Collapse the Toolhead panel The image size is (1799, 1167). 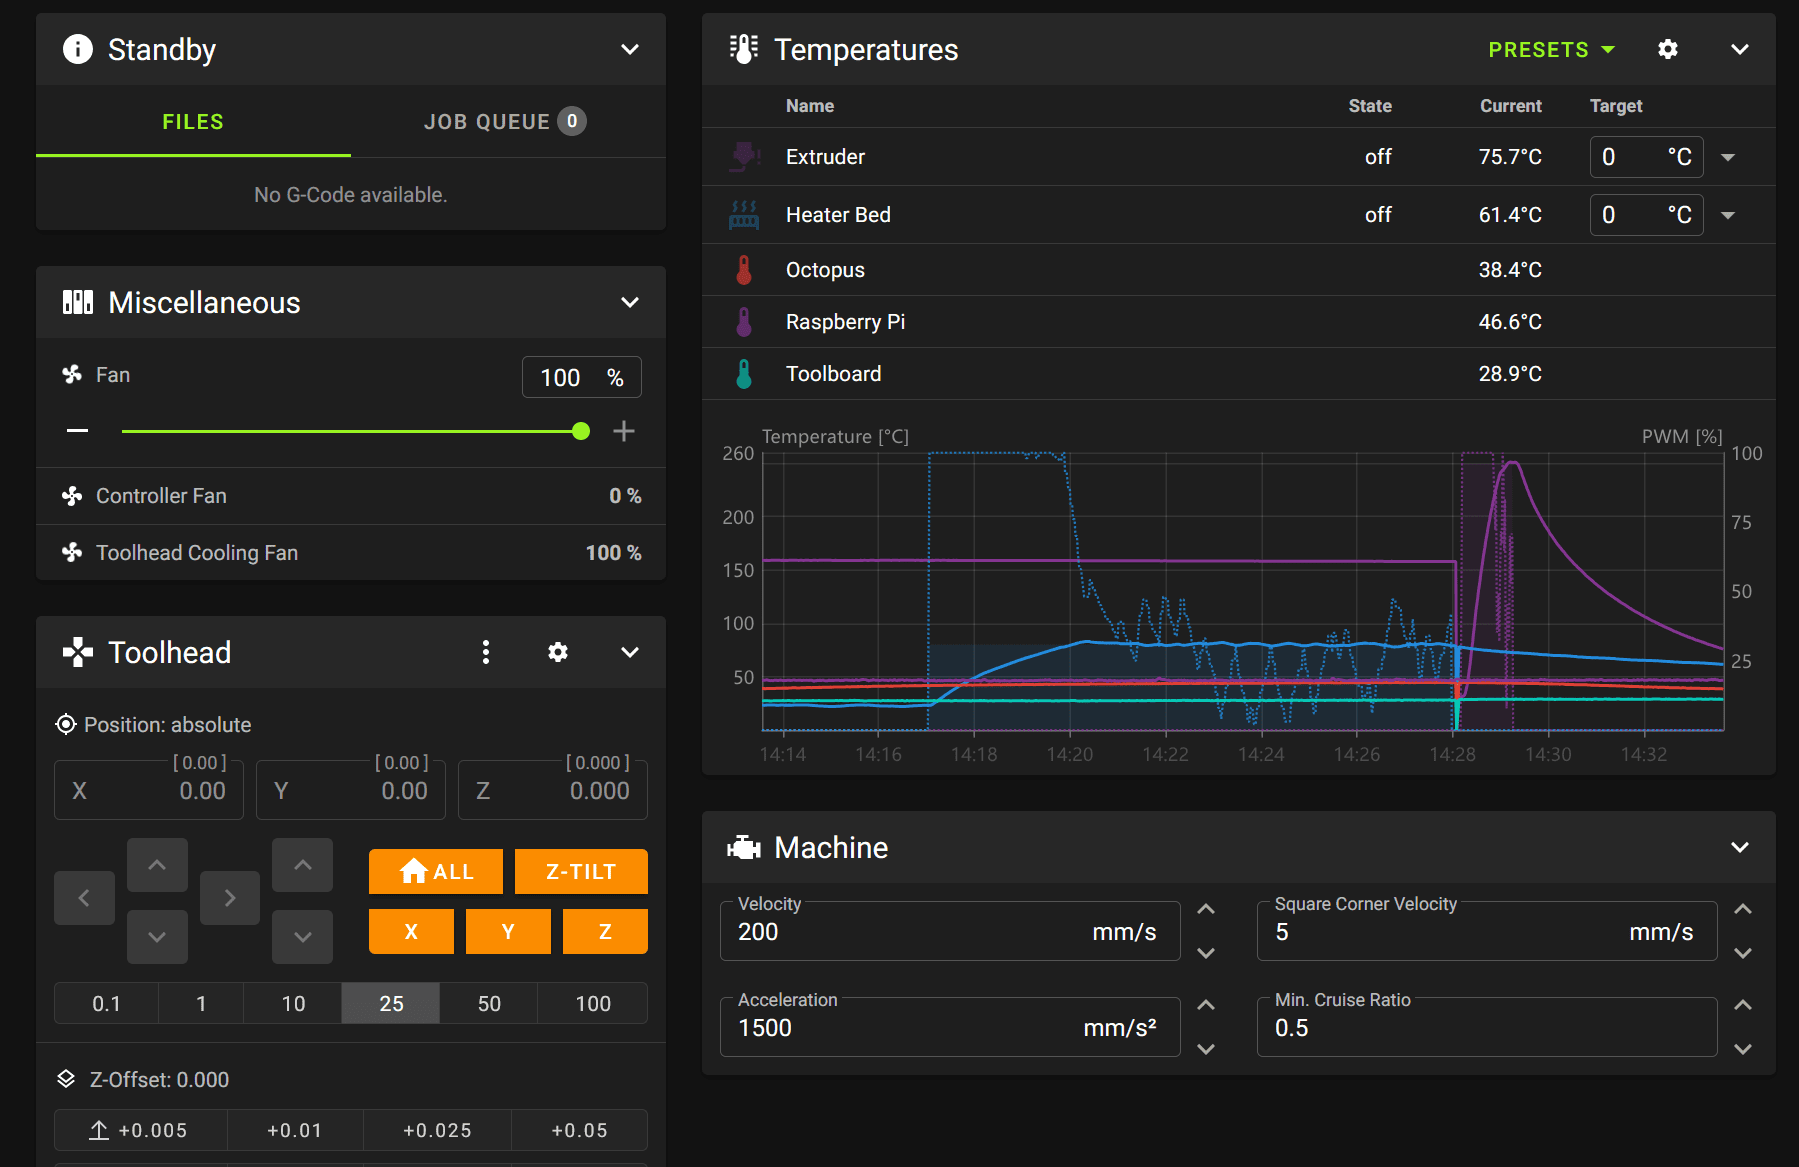point(630,652)
